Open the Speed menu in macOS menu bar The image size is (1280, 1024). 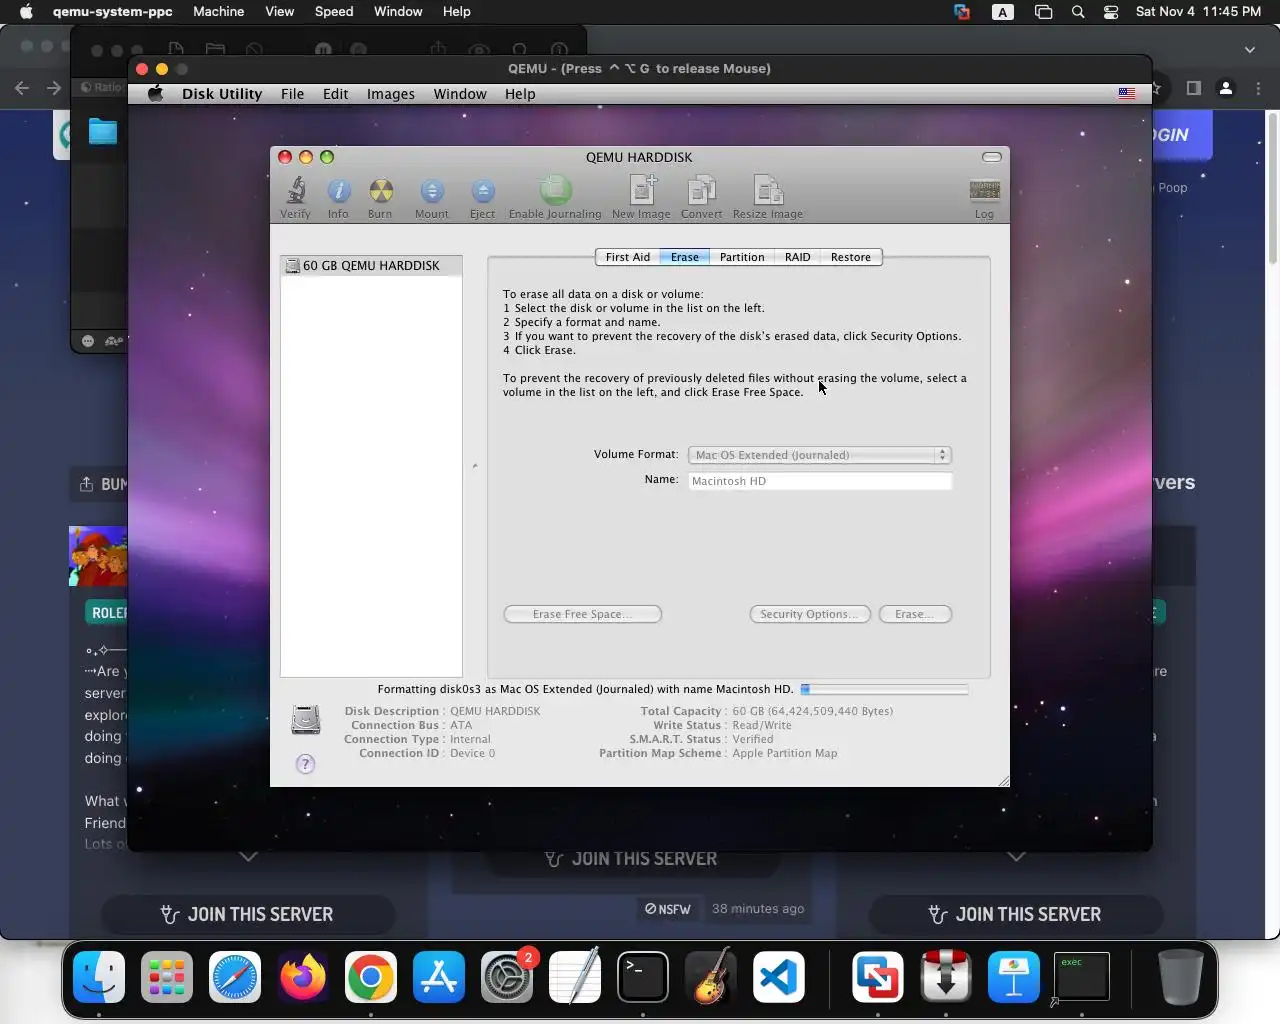pyautogui.click(x=334, y=12)
